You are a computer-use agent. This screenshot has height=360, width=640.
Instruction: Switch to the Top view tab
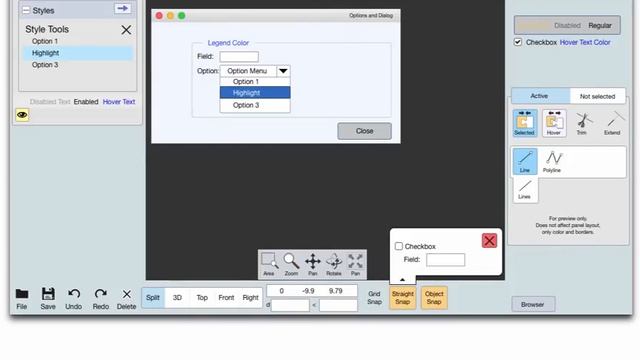(202, 298)
